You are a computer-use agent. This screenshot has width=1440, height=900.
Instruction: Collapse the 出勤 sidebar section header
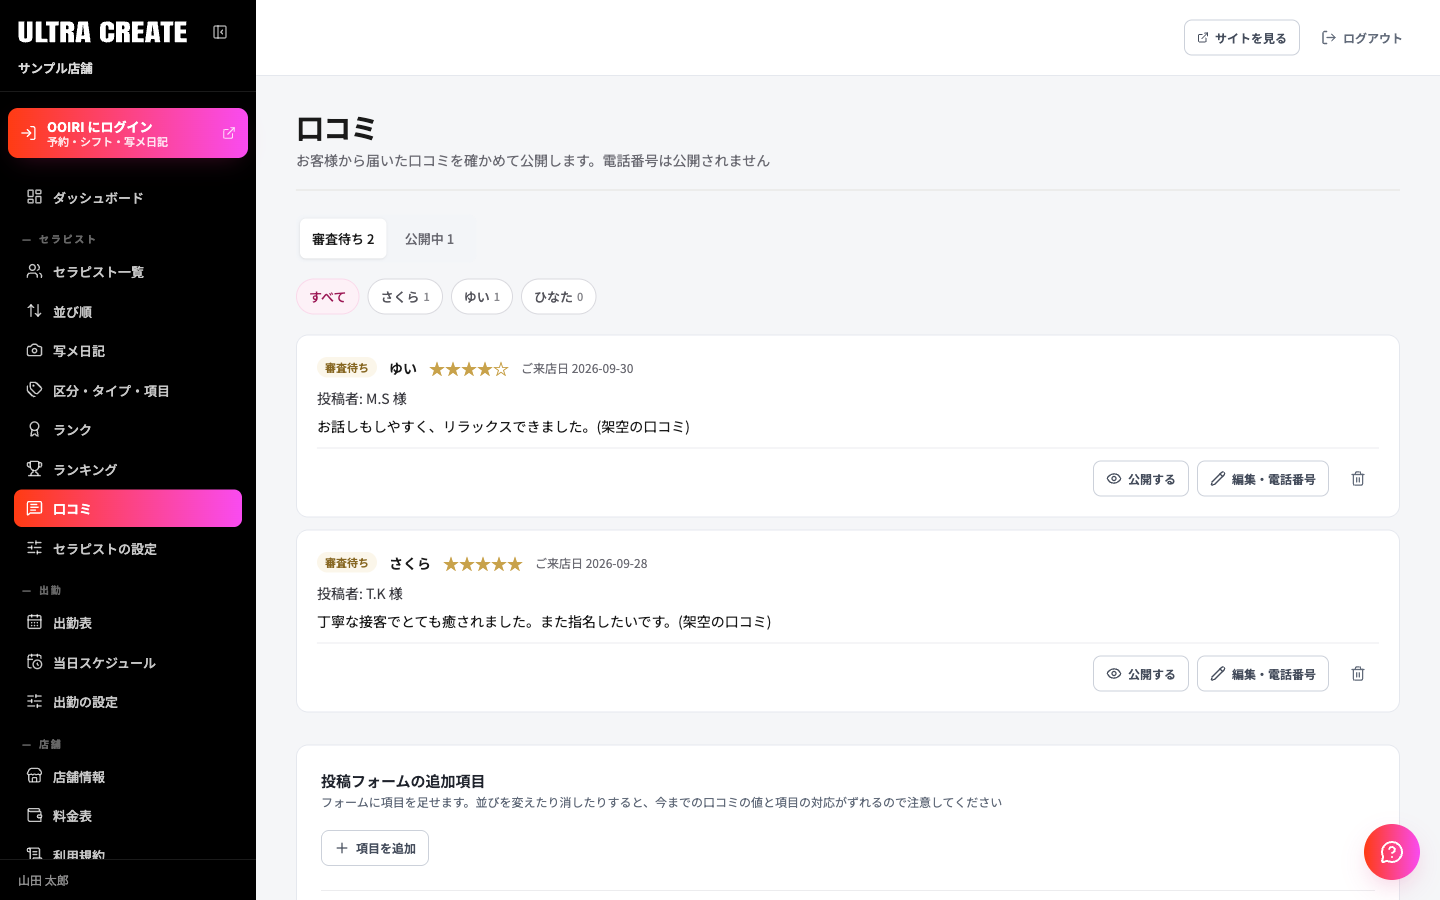pos(42,590)
